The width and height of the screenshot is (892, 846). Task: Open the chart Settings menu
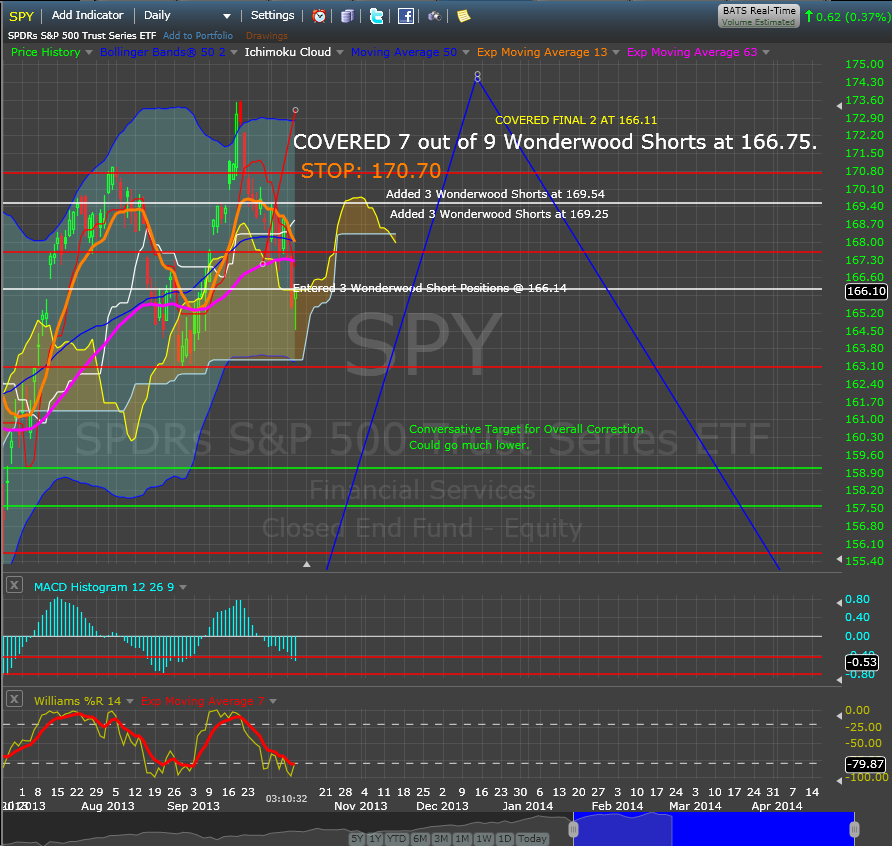272,15
